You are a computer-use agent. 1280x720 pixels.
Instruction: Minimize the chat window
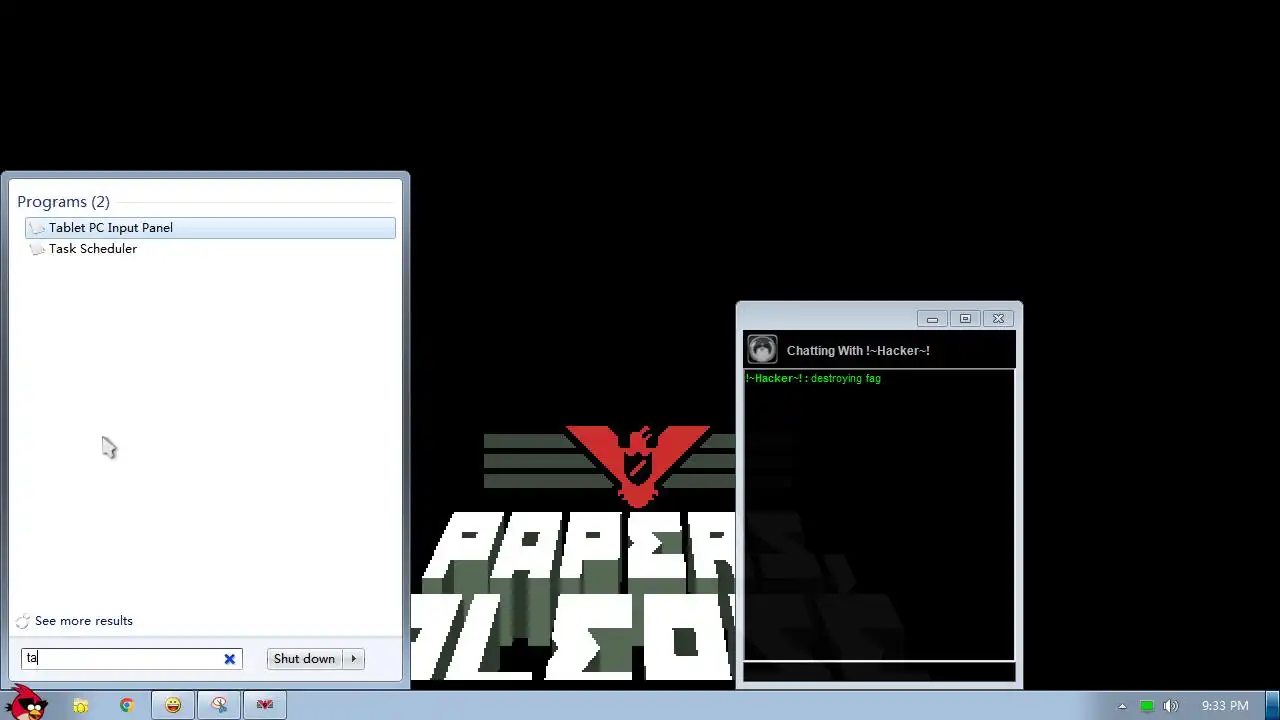[932, 319]
